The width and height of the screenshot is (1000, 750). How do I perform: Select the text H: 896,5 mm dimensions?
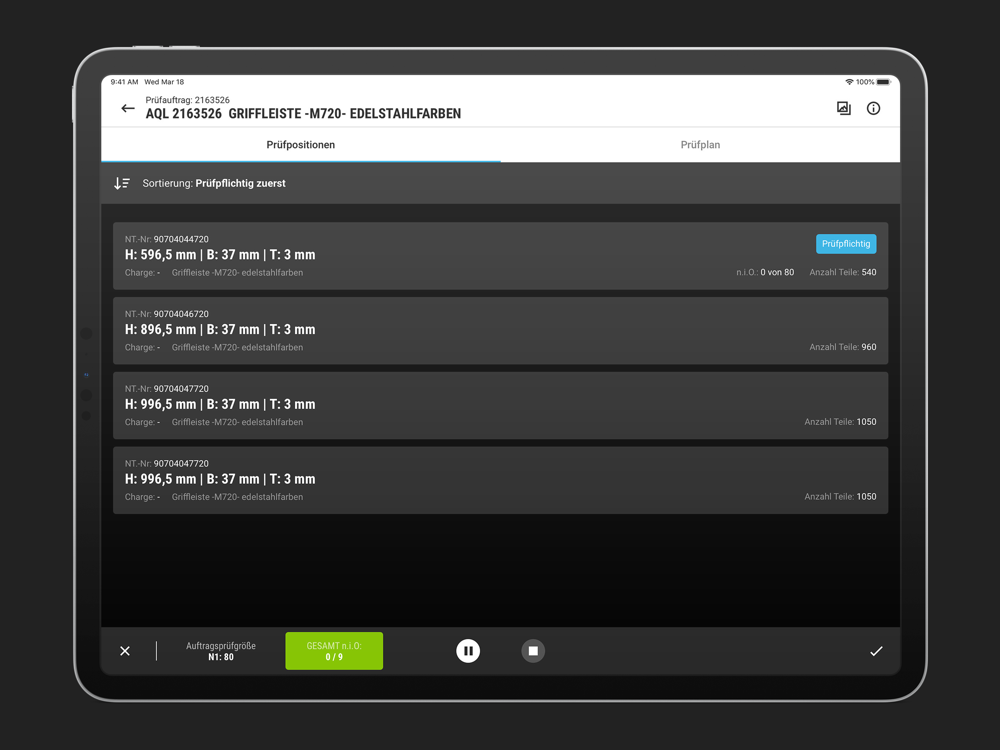pos(220,330)
